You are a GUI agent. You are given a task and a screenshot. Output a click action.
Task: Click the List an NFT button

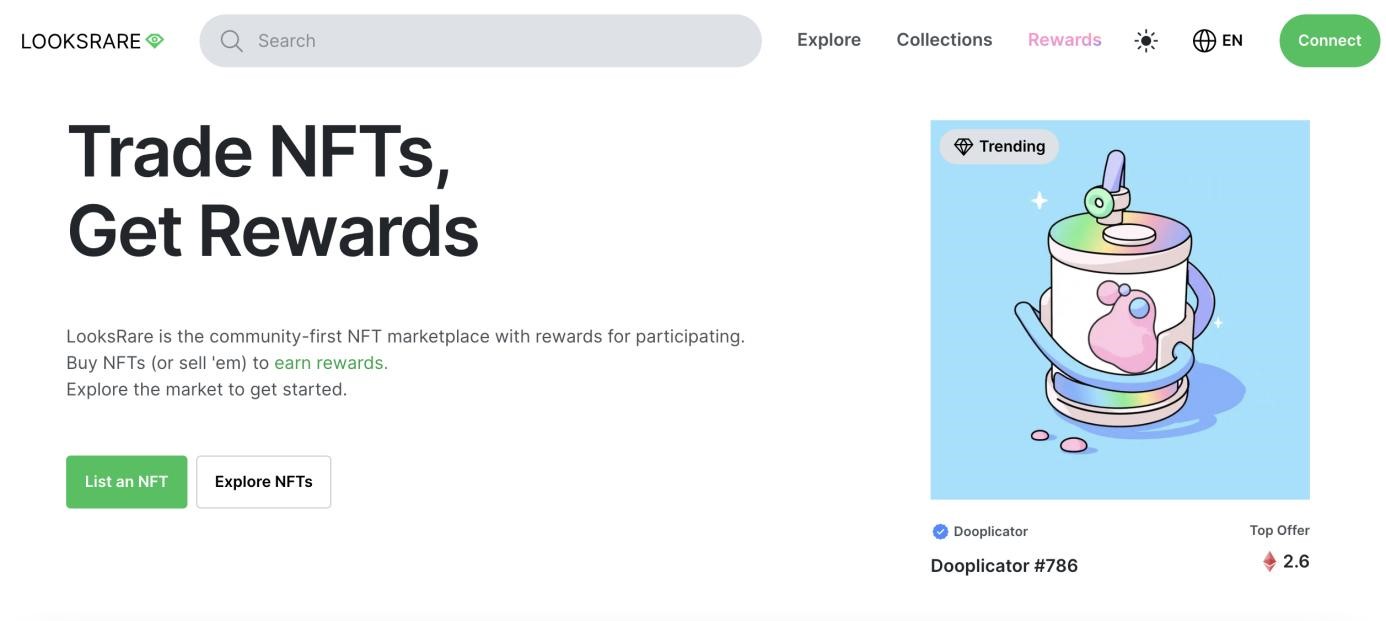(x=126, y=482)
